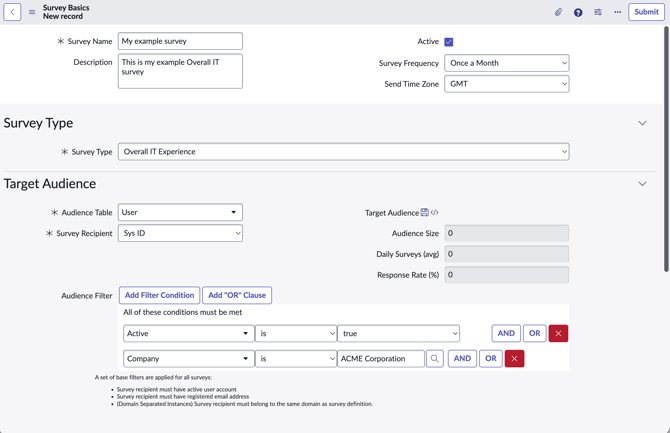Open the help question mark icon
The image size is (670, 433).
click(x=578, y=12)
